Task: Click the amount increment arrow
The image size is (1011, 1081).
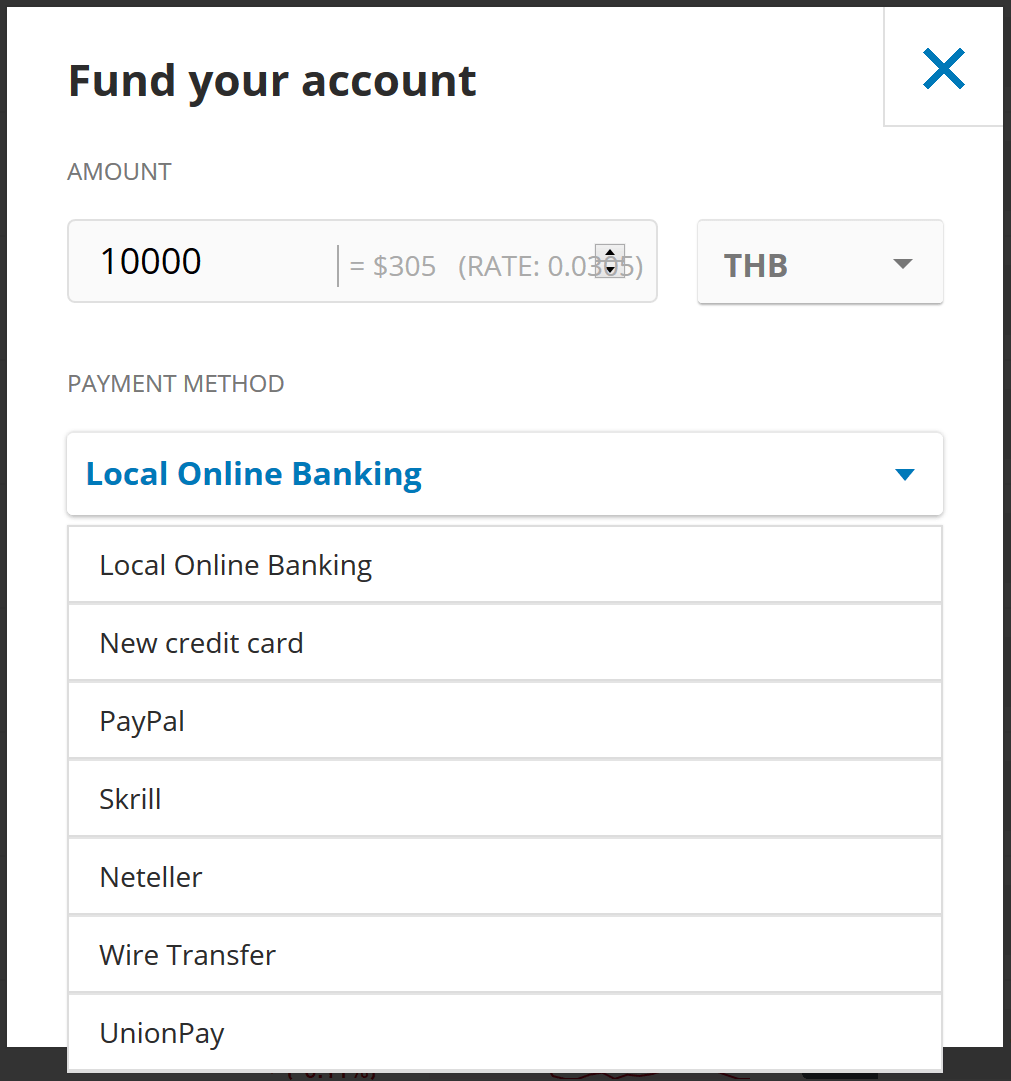Action: pos(610,253)
